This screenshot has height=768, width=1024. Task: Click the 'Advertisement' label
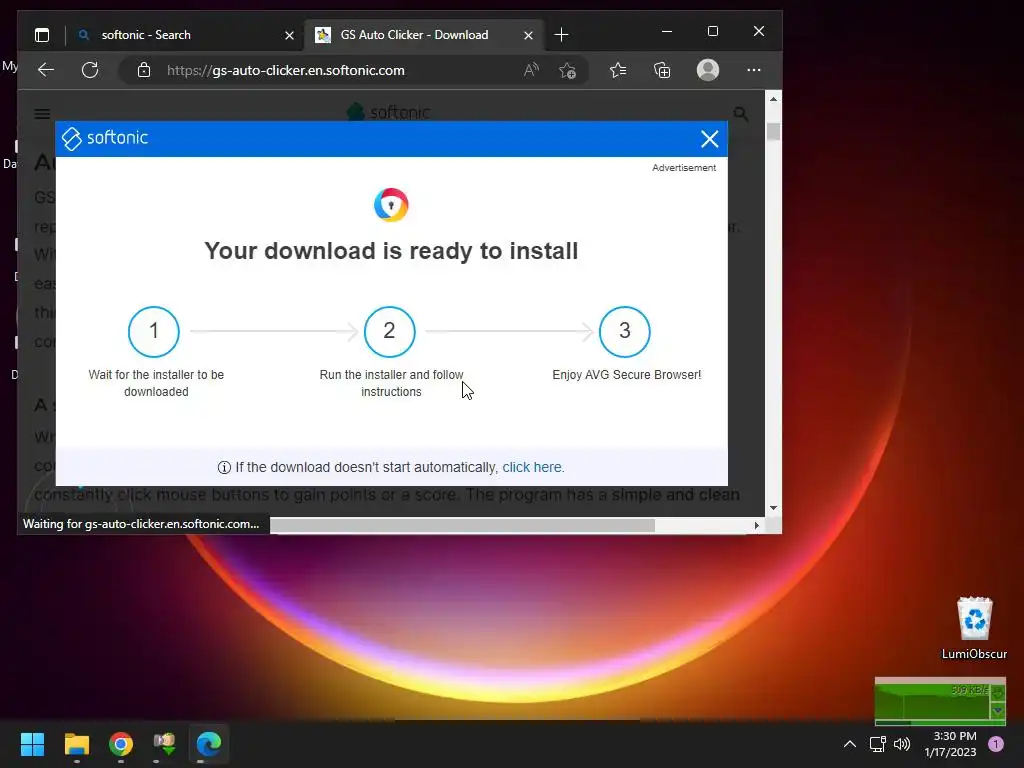pos(684,168)
